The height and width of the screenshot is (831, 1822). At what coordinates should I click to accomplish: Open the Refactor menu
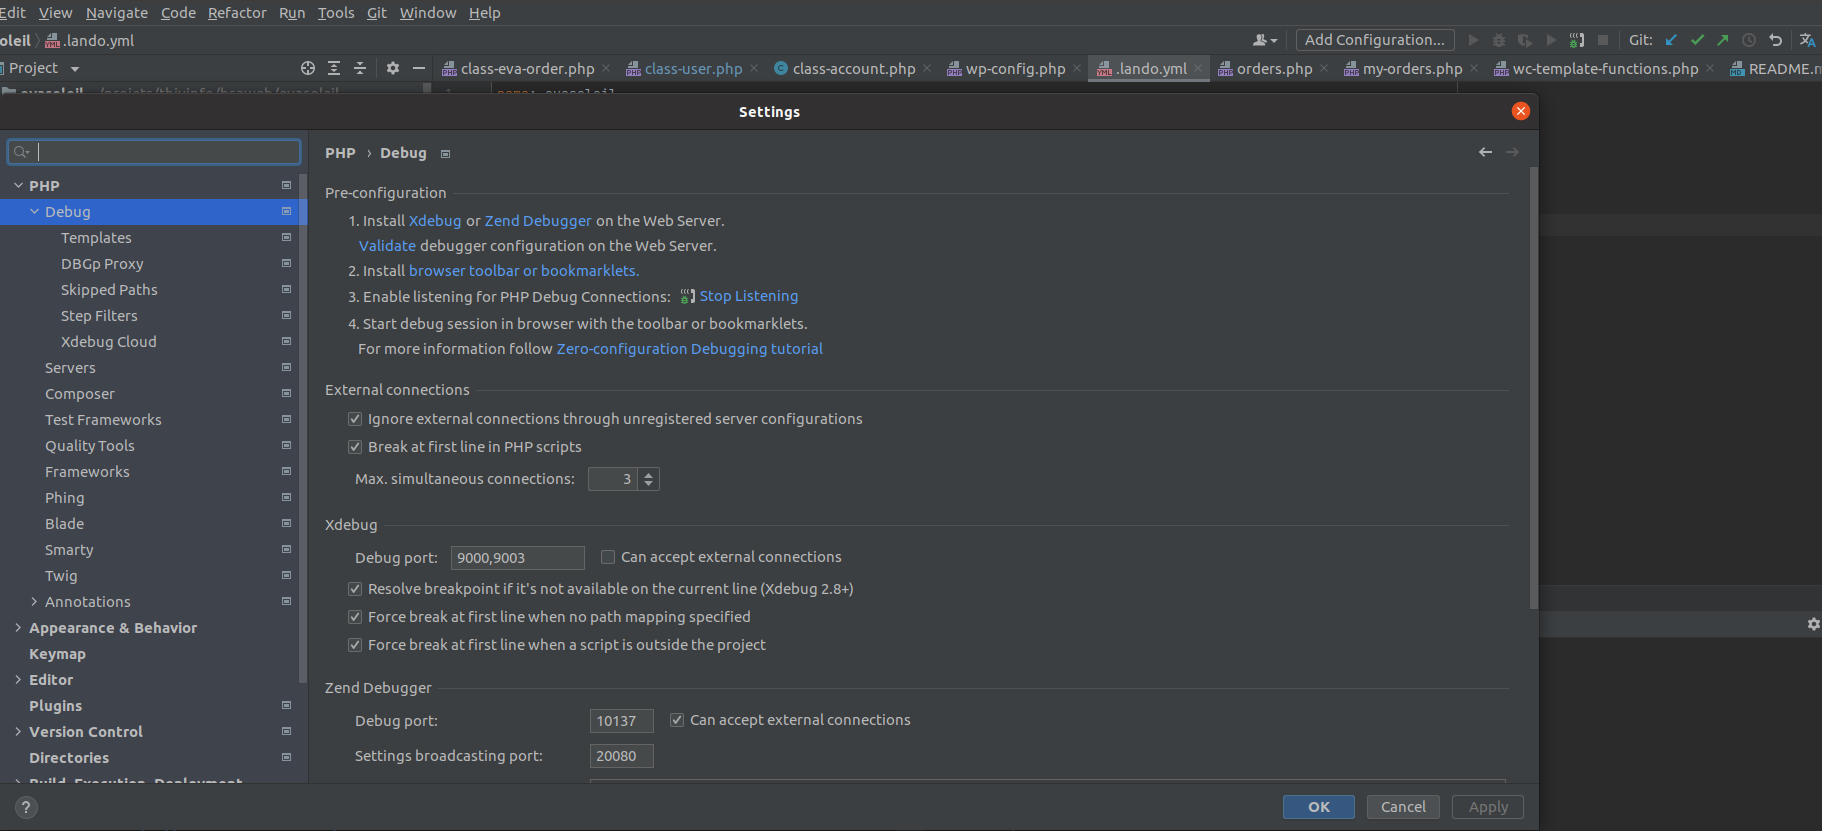(237, 13)
